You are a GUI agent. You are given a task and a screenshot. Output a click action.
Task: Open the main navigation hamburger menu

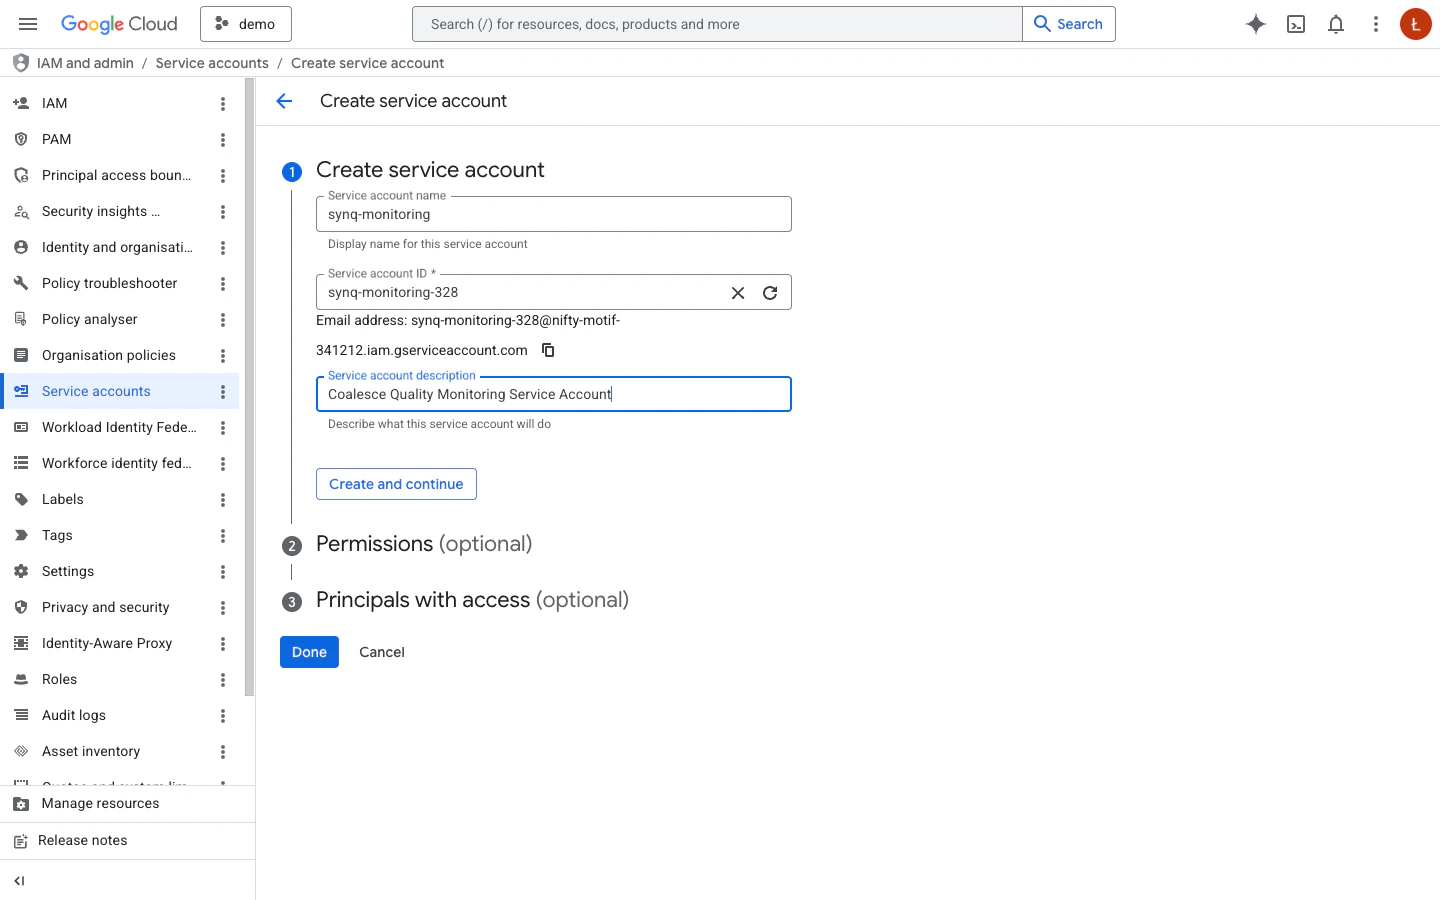[28, 24]
